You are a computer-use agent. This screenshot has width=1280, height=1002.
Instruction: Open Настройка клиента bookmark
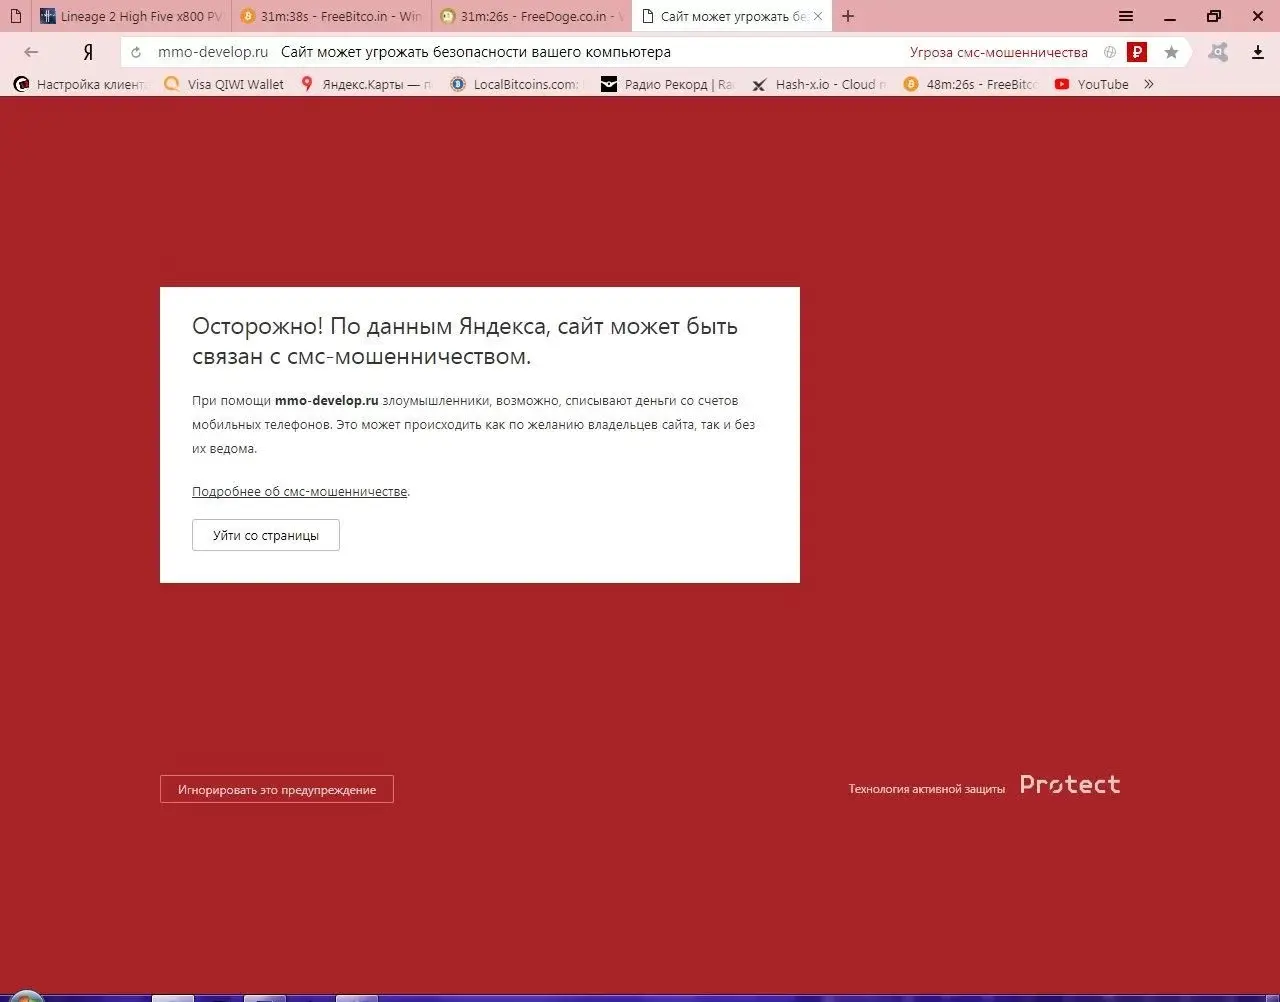80,84
